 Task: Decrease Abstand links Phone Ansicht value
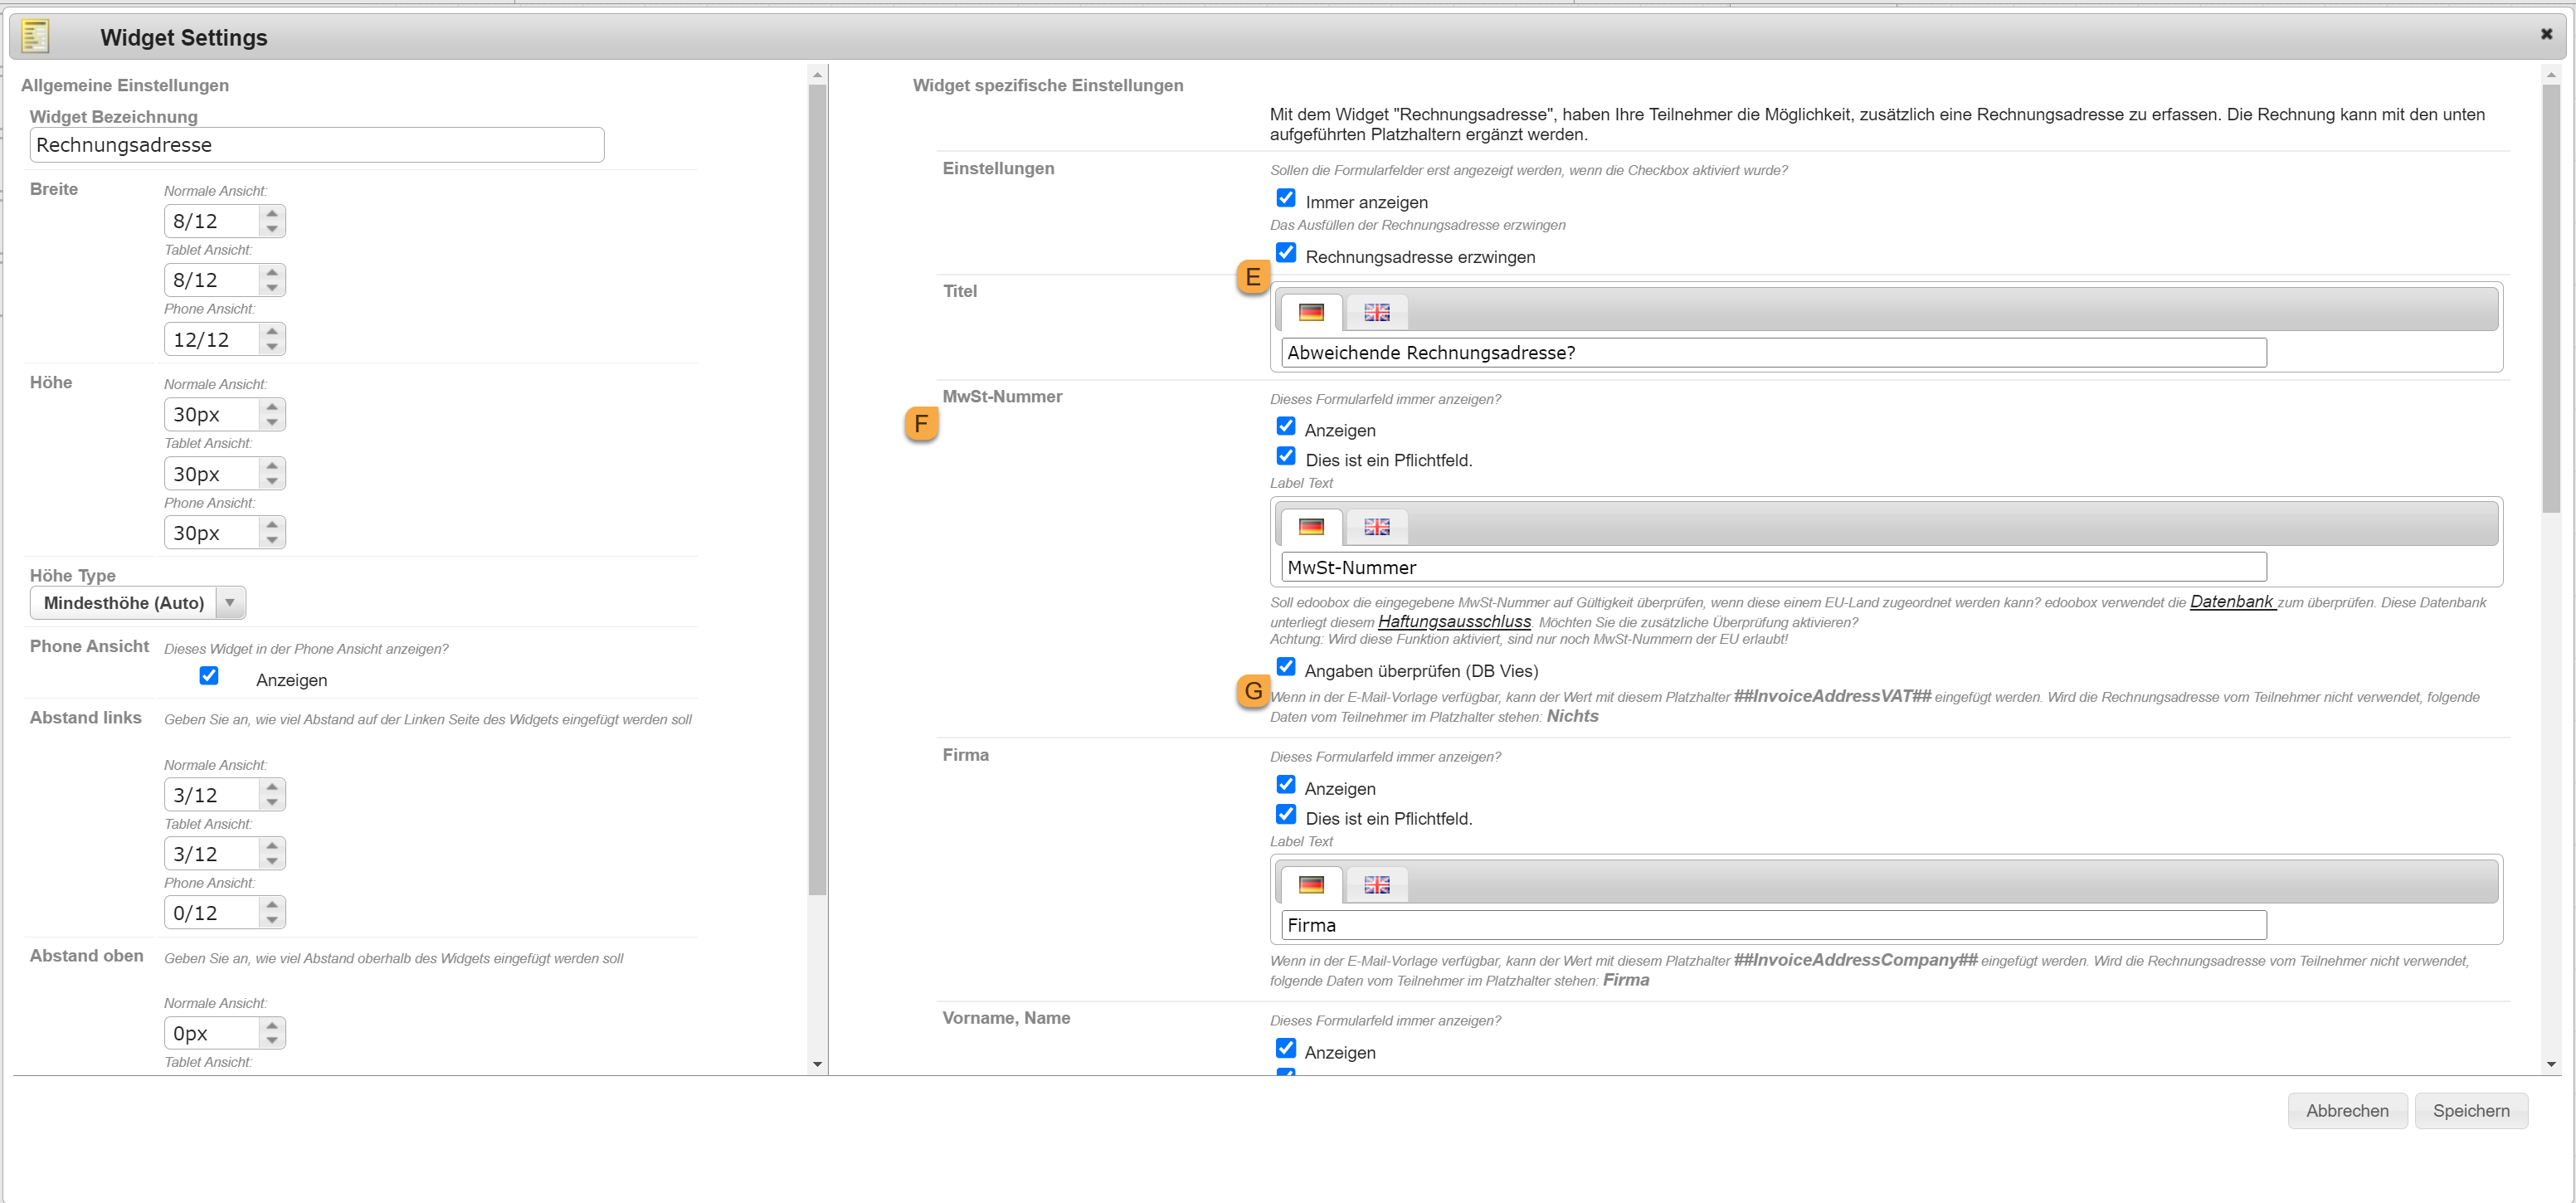click(272, 920)
